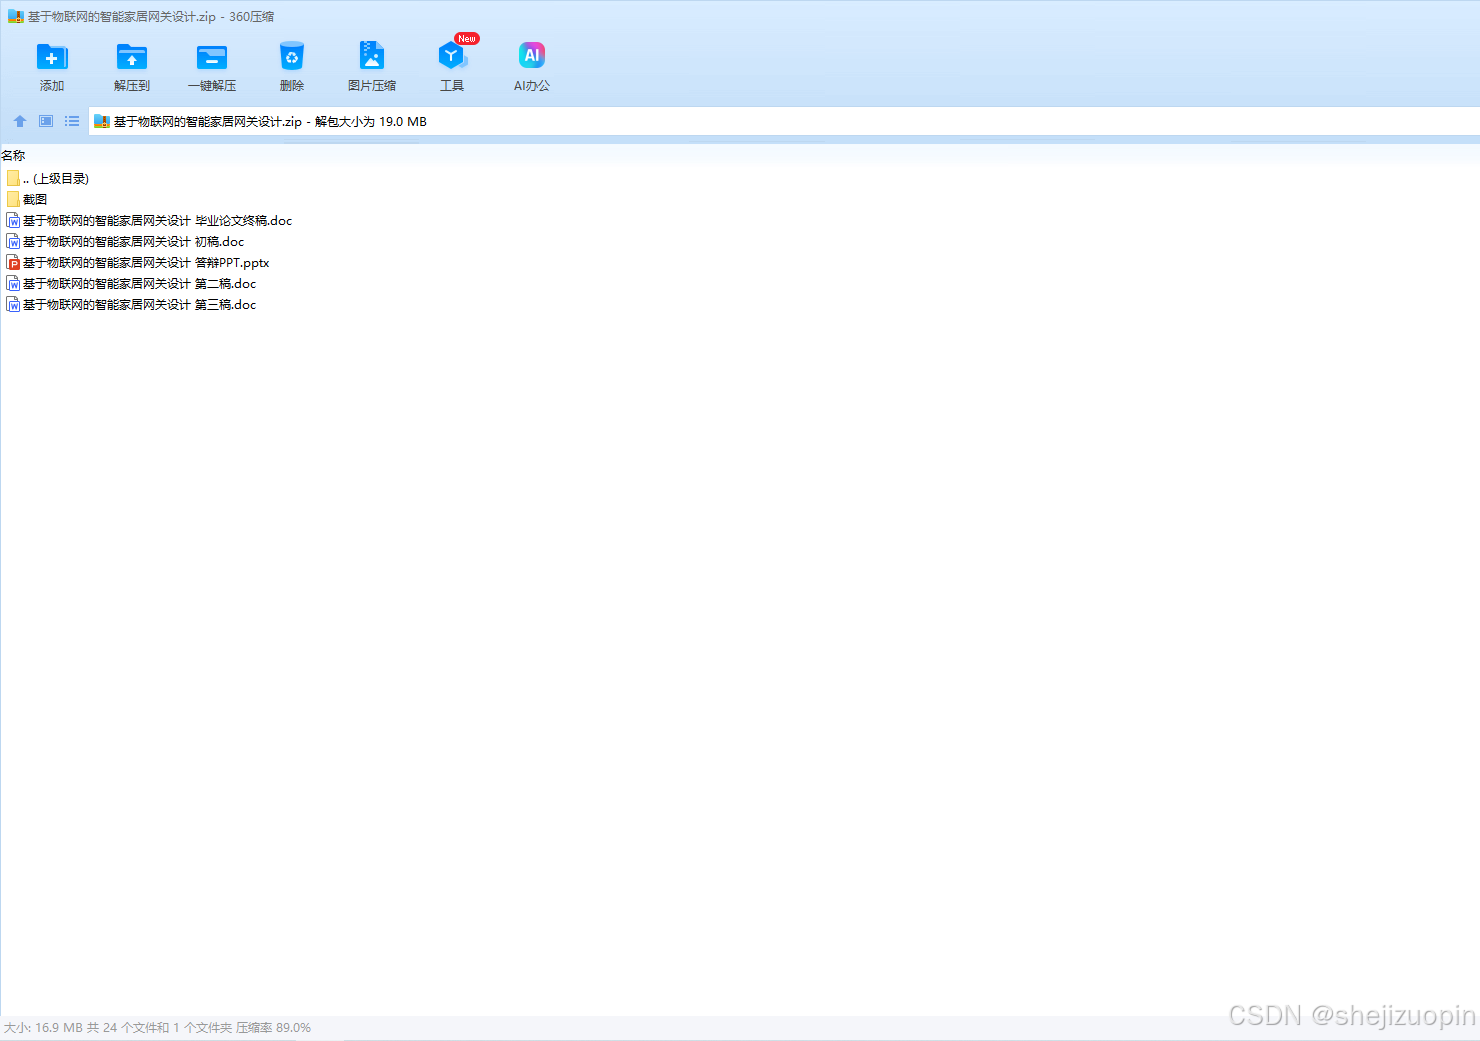Screen dimensions: 1480x1041
Task: Click the Word icon of 初稿.doc
Action: [13, 241]
